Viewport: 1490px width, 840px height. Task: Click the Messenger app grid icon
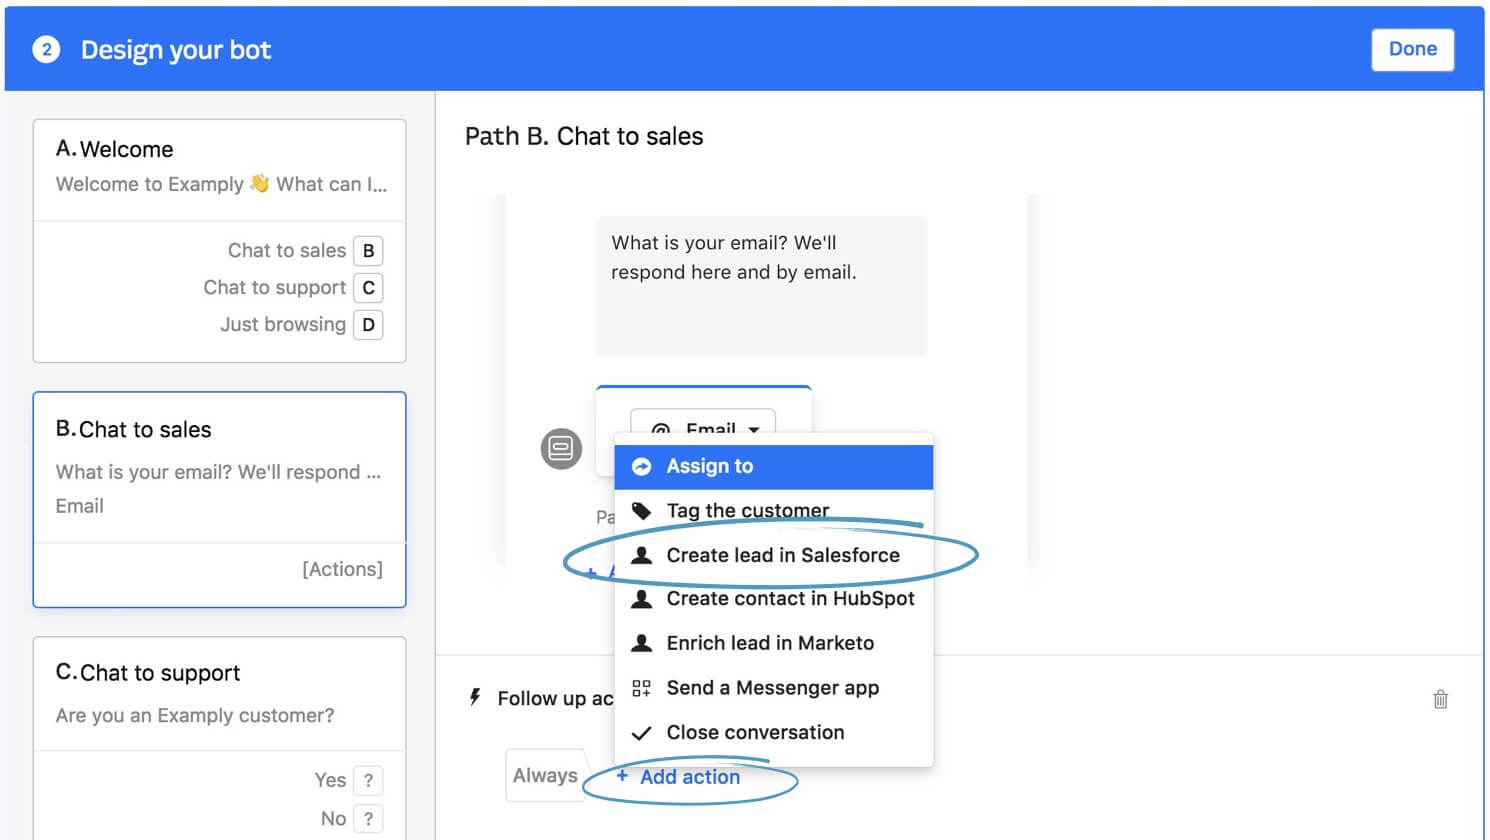642,688
